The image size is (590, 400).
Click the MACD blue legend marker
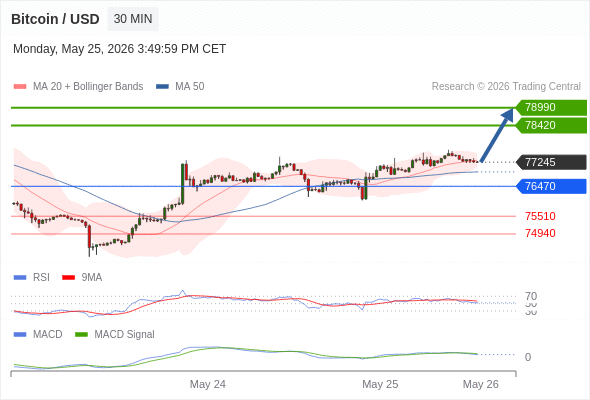(x=20, y=335)
